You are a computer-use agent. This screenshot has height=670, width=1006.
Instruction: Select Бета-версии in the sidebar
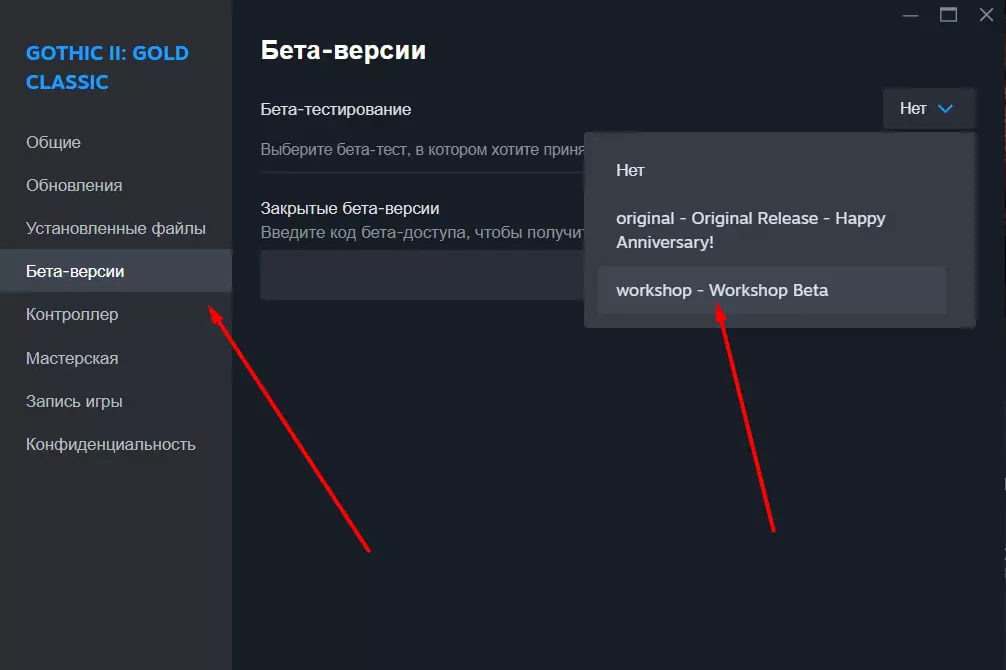tap(75, 271)
